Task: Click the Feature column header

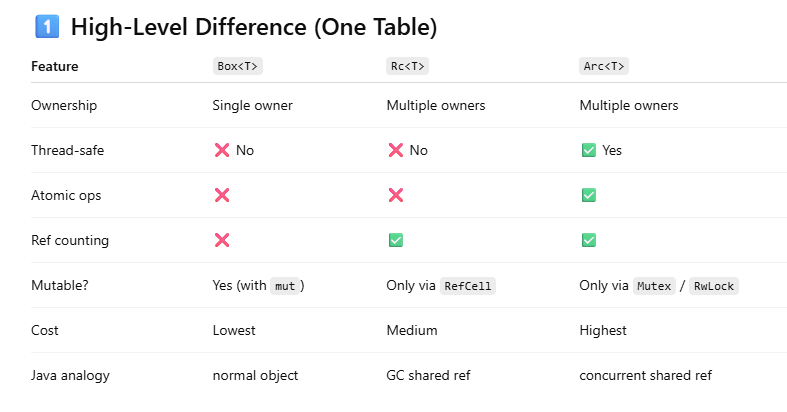Action: tap(55, 67)
